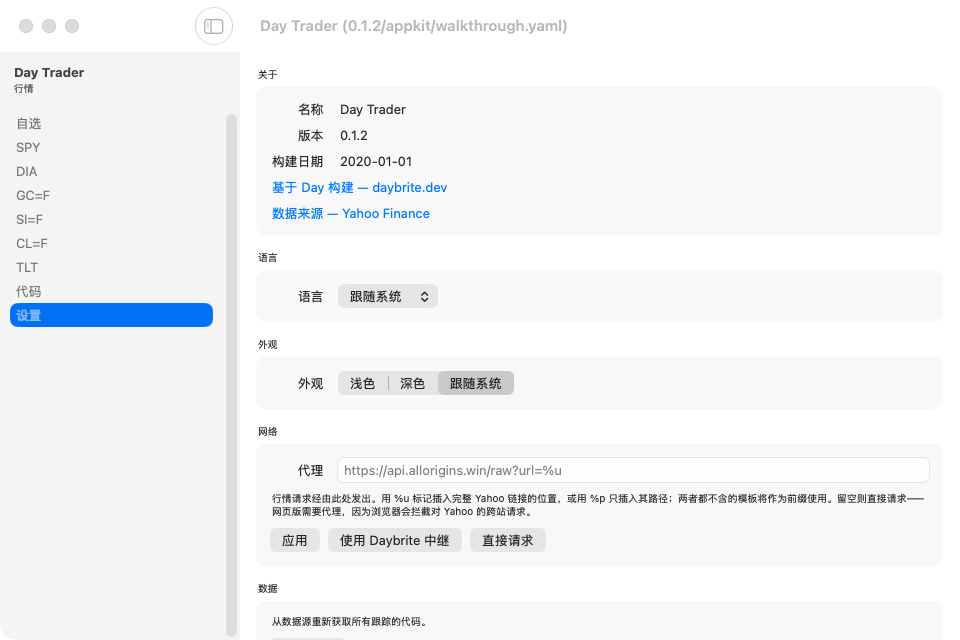Click the sidebar vertical scrollbar
Screen dimensions: 960x640
pyautogui.click(x=231, y=375)
